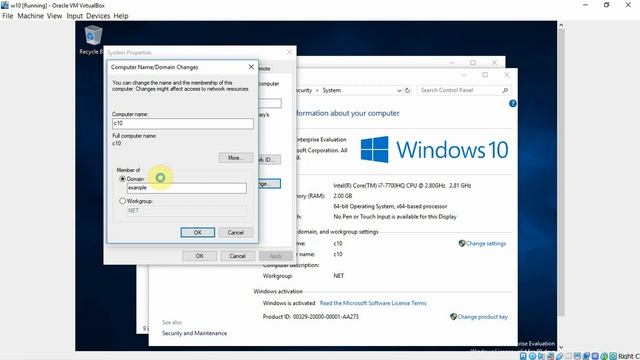The width and height of the screenshot is (640, 360).
Task: Click Apply in System Properties window
Action: pos(276,256)
